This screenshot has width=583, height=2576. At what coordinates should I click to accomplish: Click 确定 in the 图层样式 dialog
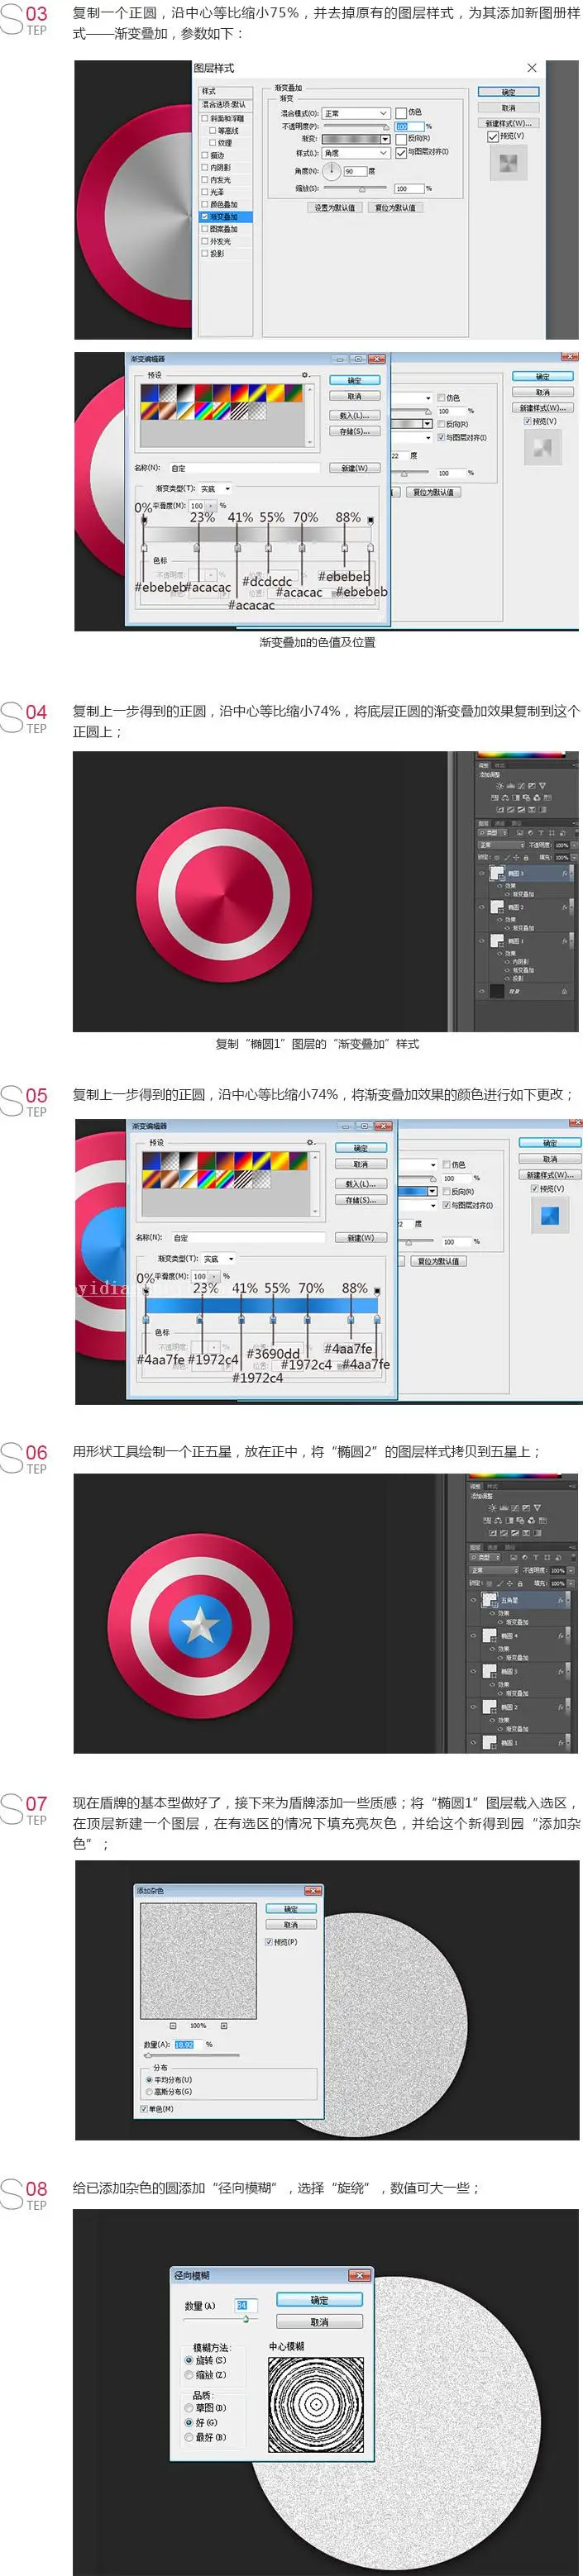509,92
